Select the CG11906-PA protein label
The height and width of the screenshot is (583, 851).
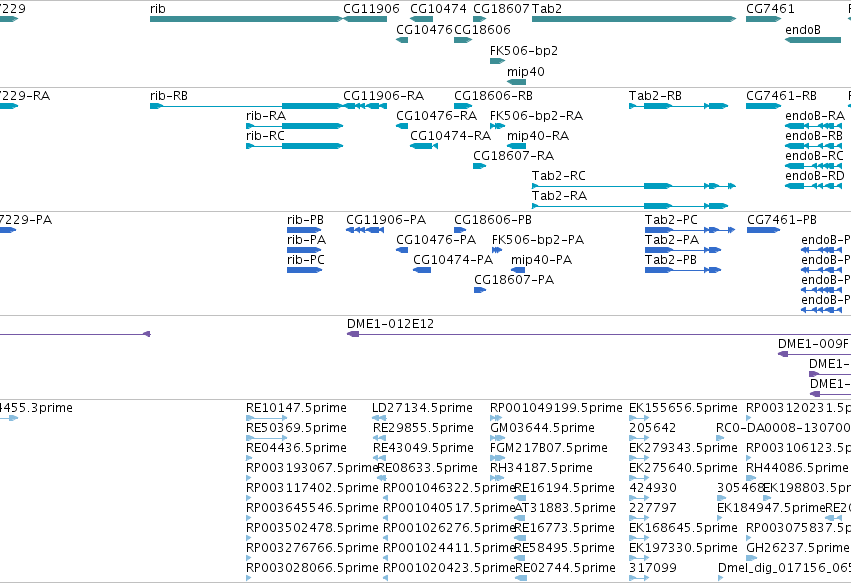click(386, 220)
